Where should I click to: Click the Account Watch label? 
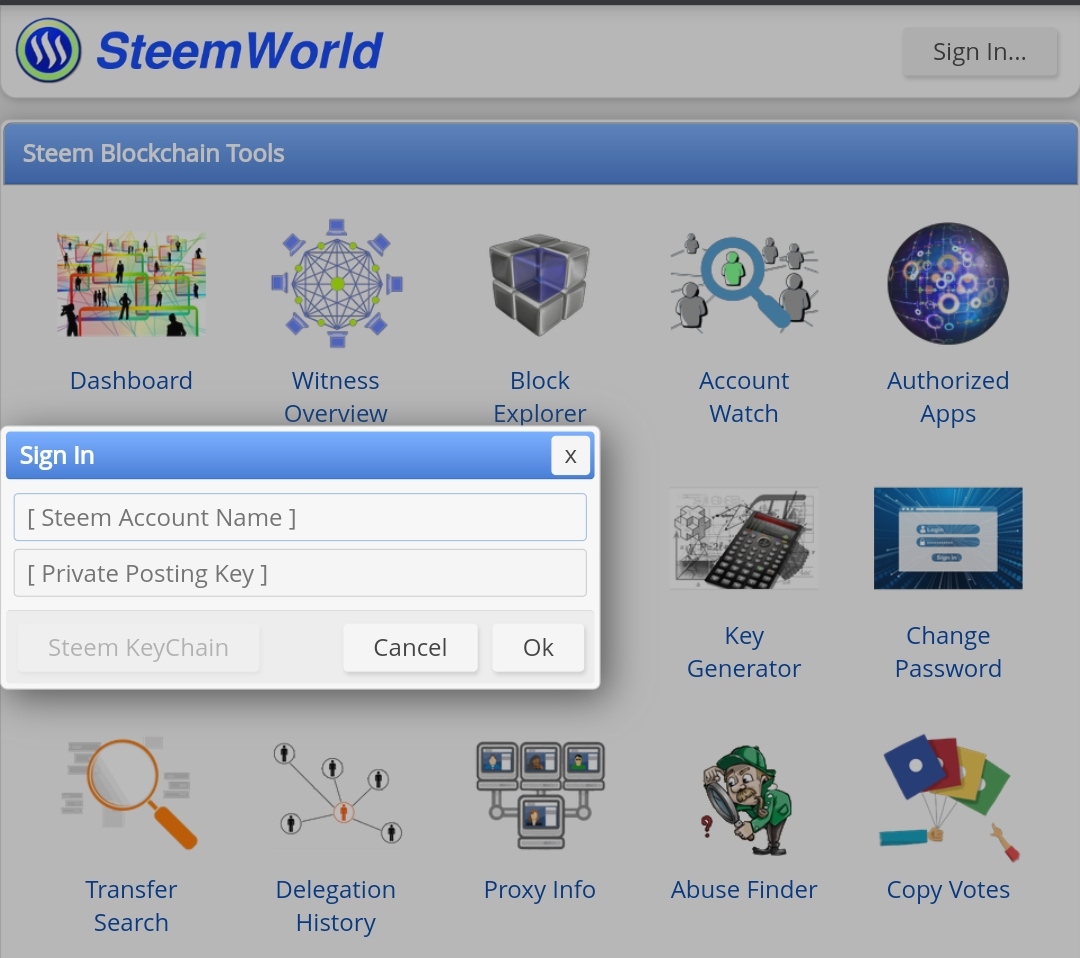coord(744,397)
